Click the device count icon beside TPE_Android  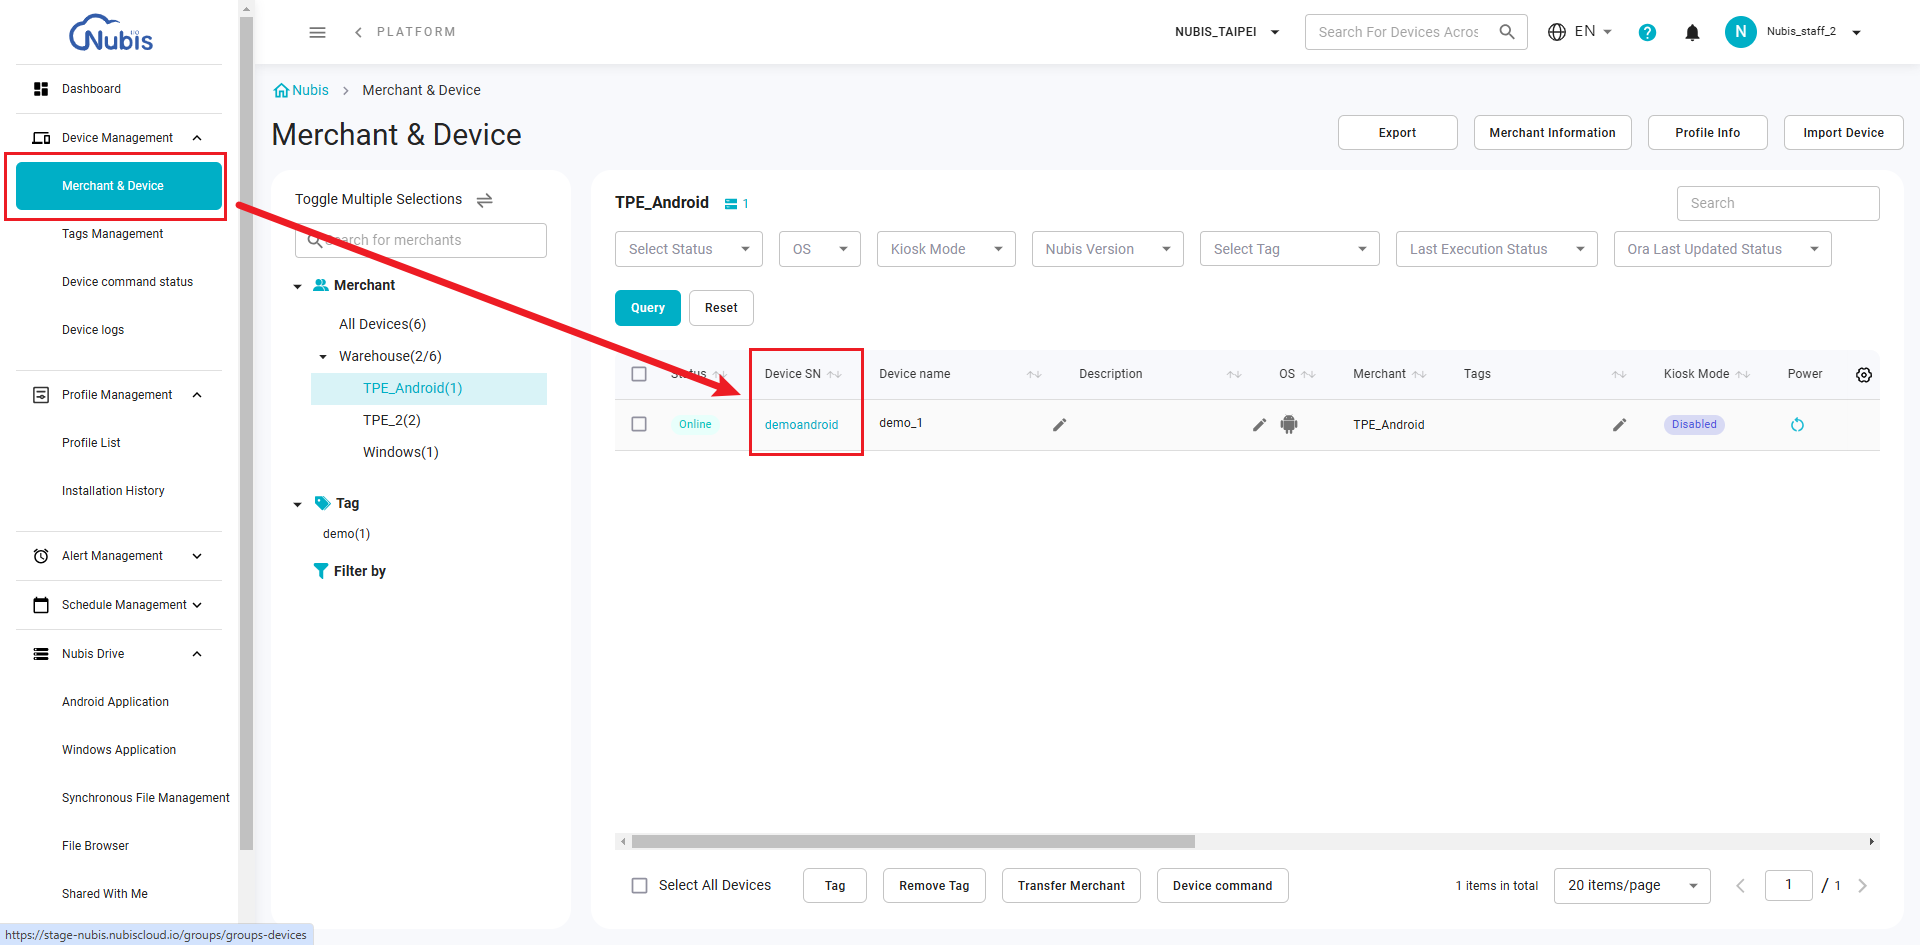coord(731,204)
